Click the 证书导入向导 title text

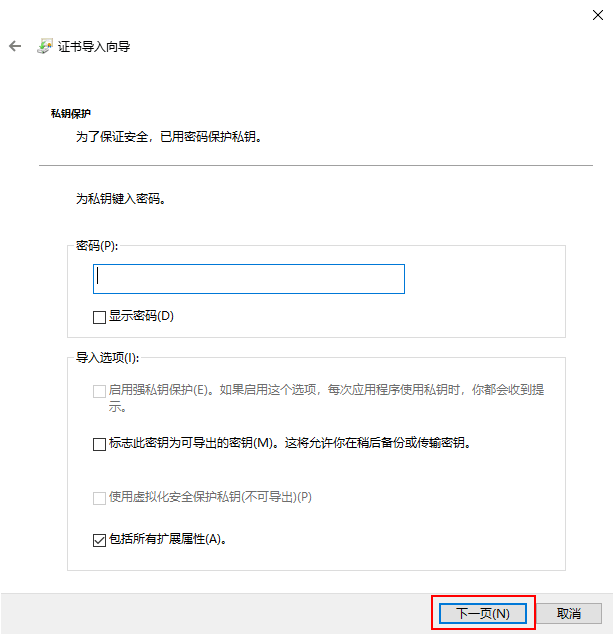94,47
